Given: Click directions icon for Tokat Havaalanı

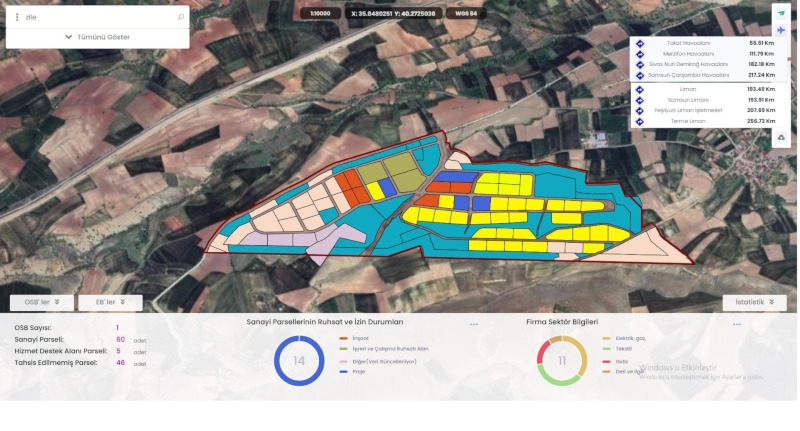Looking at the screenshot, I should (639, 44).
